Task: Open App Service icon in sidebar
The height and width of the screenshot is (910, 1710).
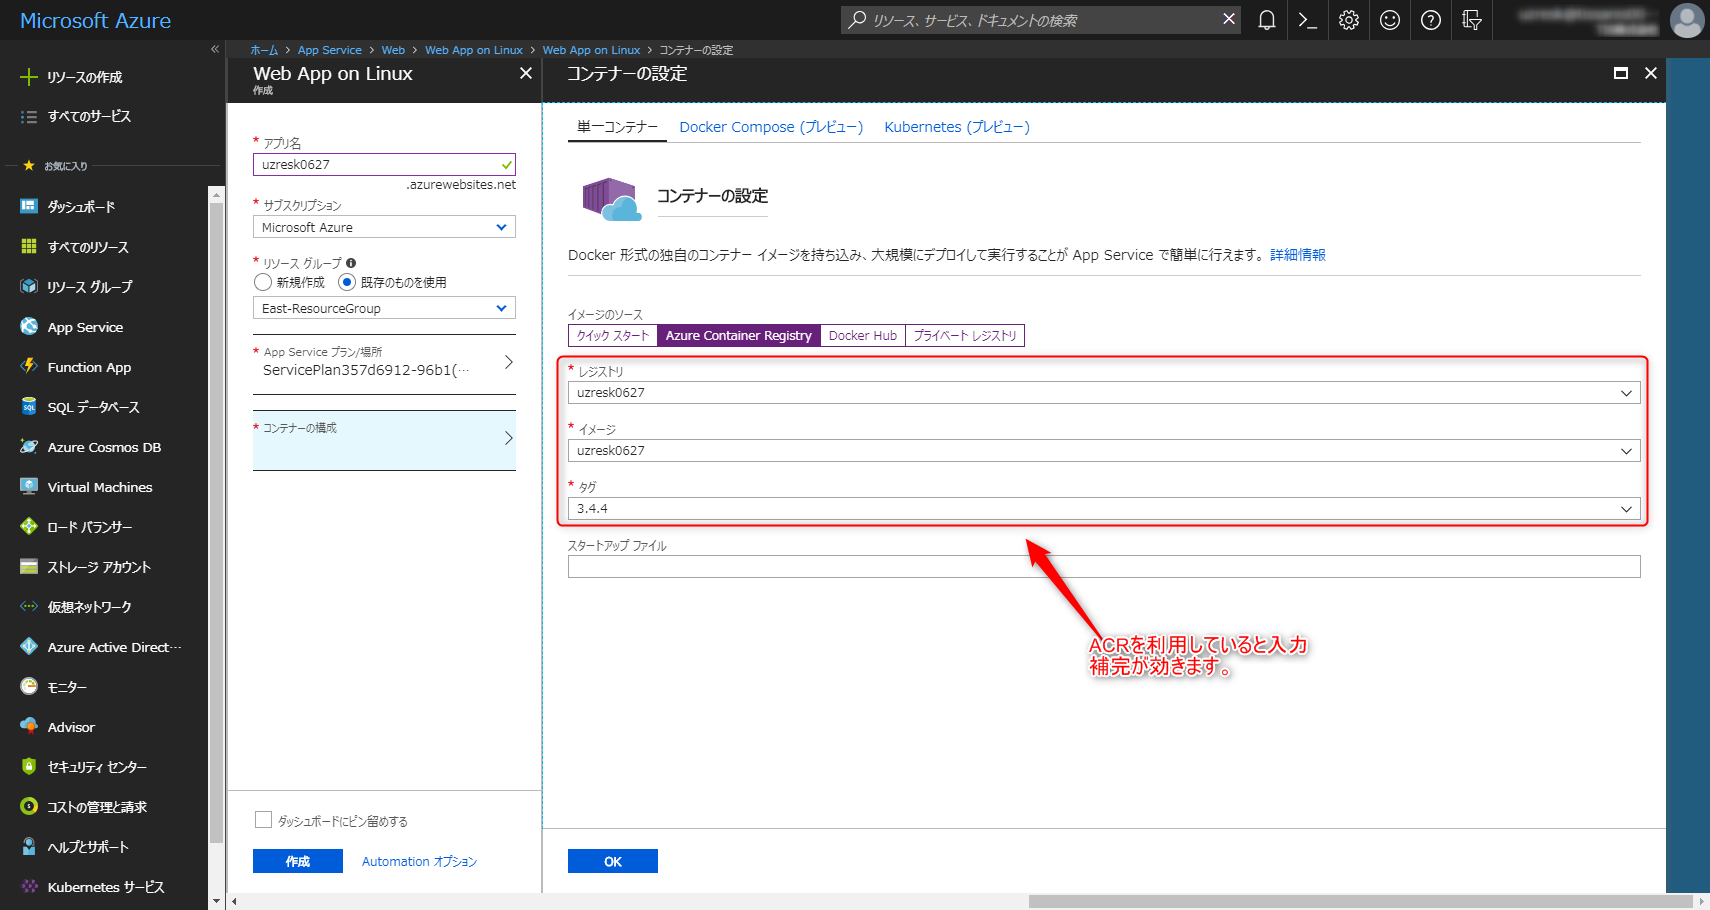Action: pyautogui.click(x=29, y=326)
